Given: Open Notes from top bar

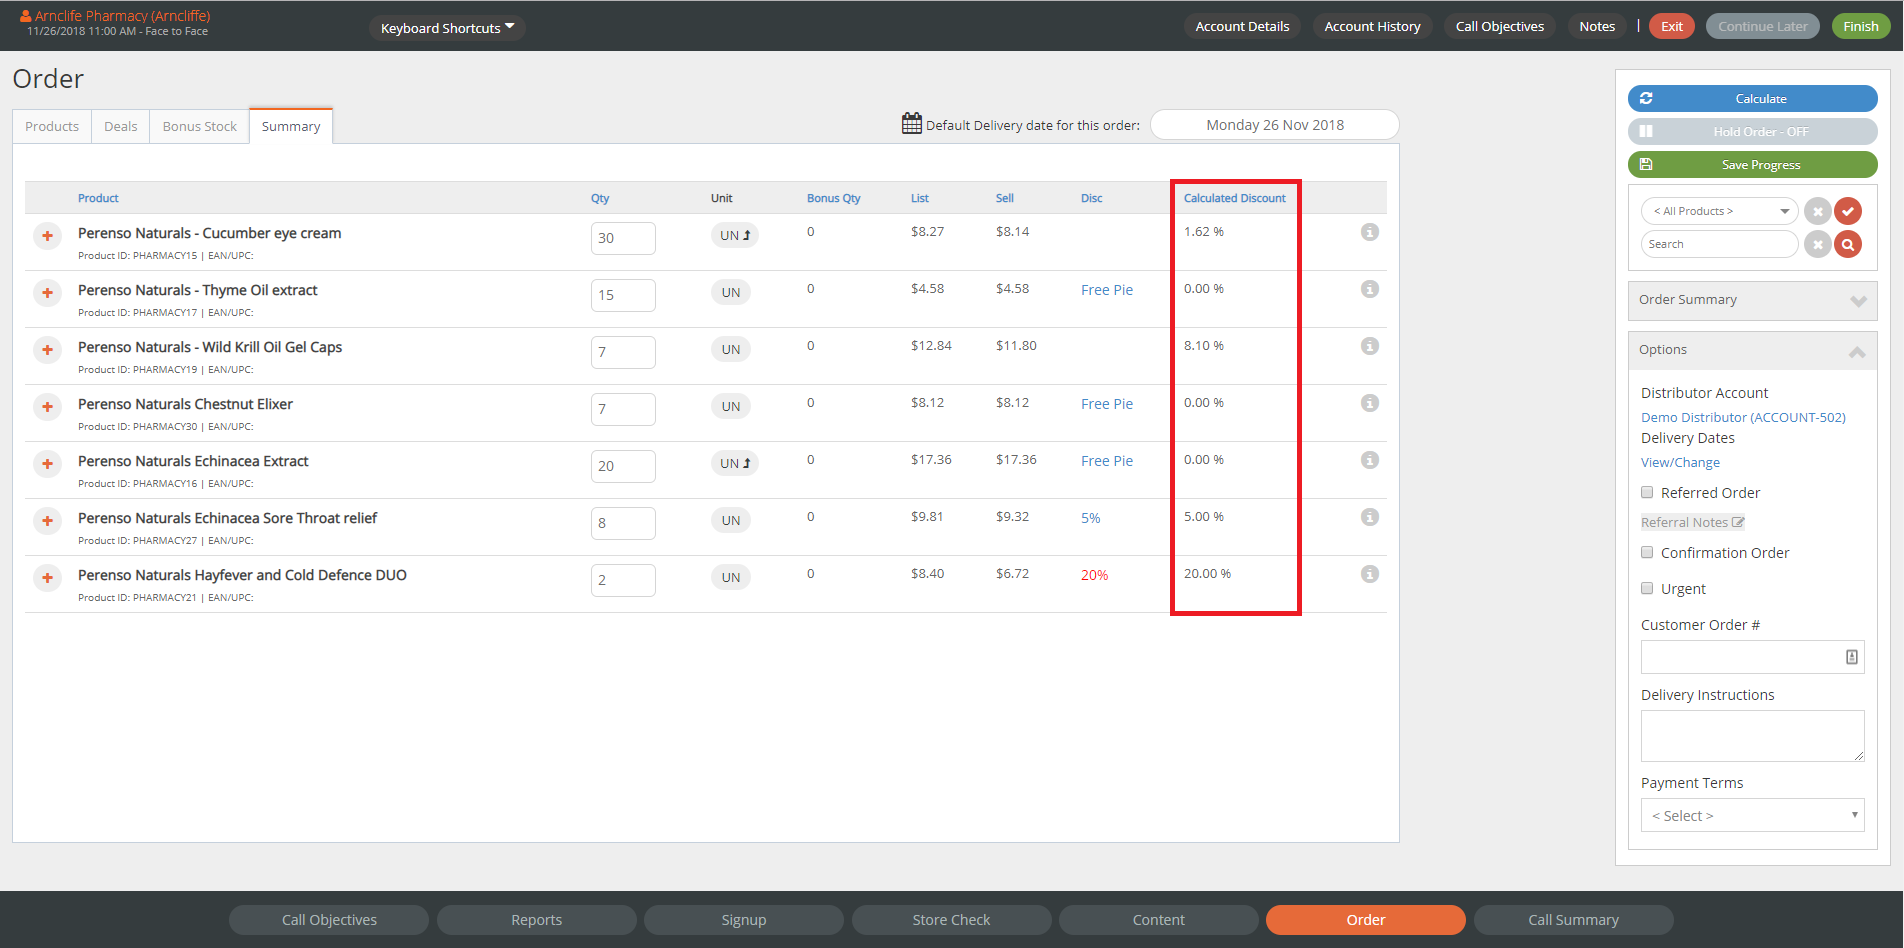Looking at the screenshot, I should (x=1597, y=27).
